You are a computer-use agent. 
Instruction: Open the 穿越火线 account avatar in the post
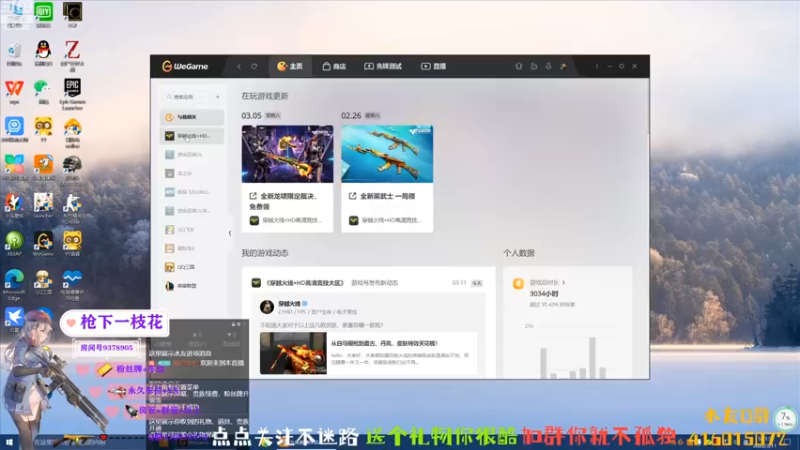tap(267, 307)
